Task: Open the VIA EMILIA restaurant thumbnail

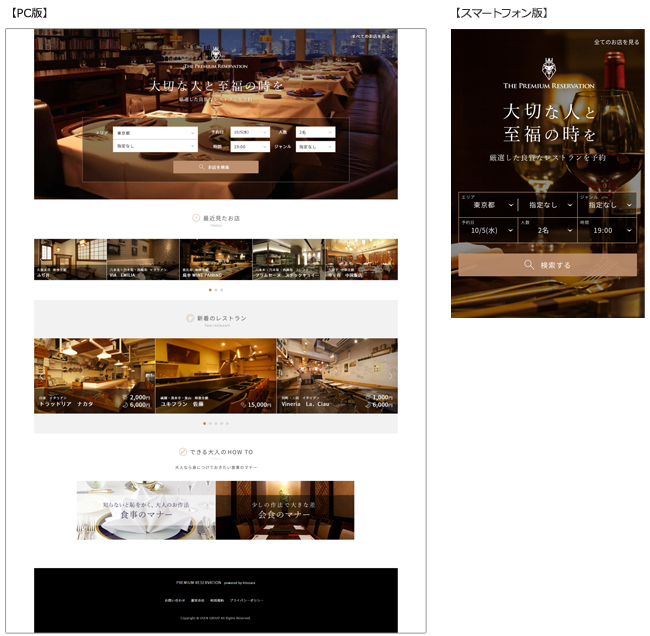Action: click(143, 259)
